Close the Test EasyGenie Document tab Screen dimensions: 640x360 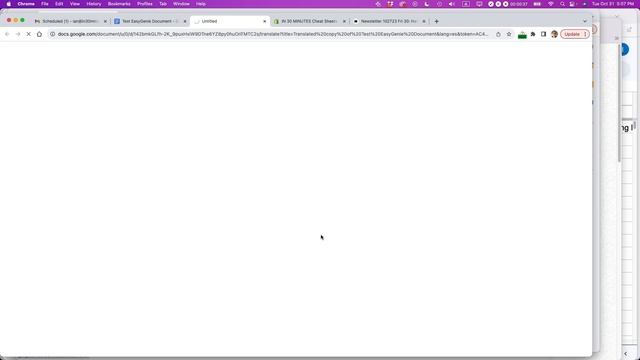click(184, 21)
